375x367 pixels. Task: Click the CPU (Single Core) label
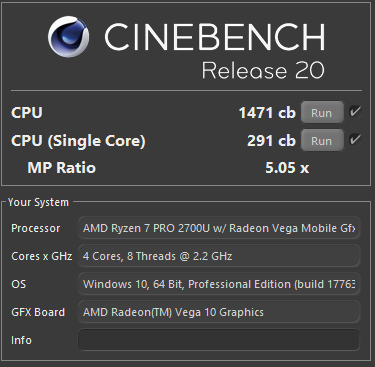click(x=78, y=141)
